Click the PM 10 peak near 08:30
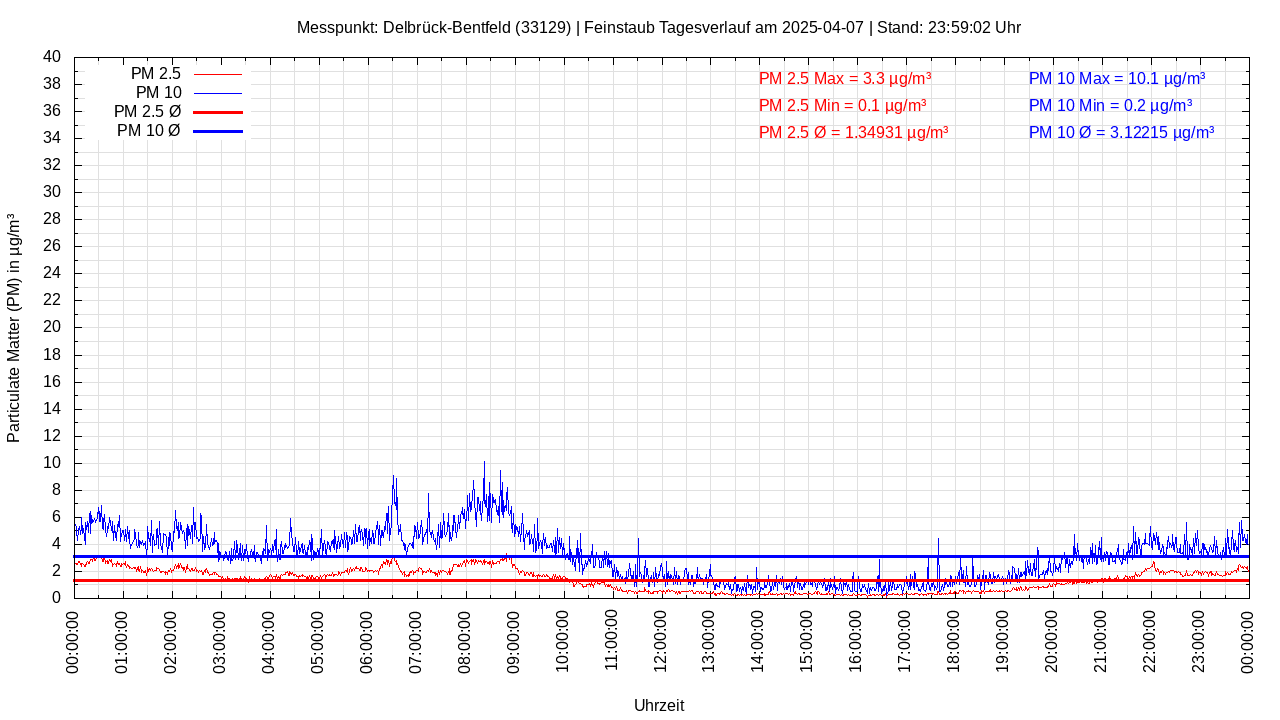The width and height of the screenshot is (1280, 720). (485, 464)
